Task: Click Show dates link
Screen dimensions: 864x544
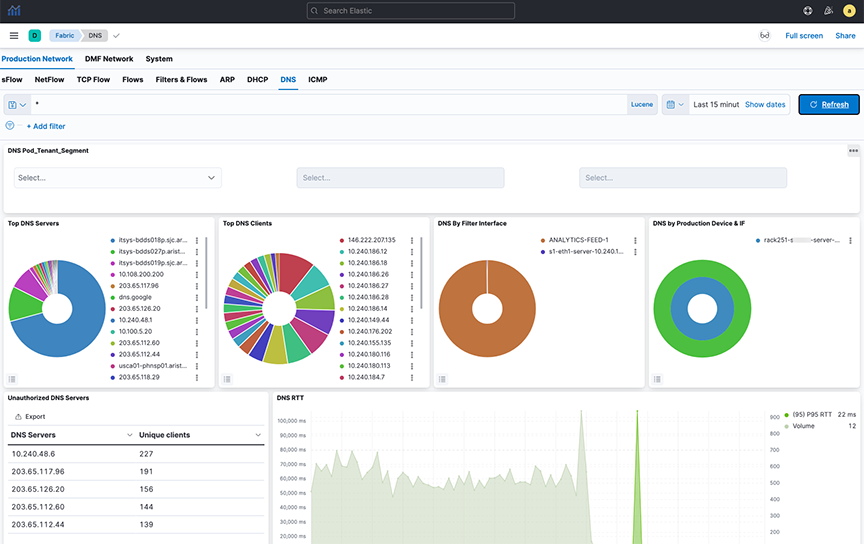Action: click(x=765, y=105)
